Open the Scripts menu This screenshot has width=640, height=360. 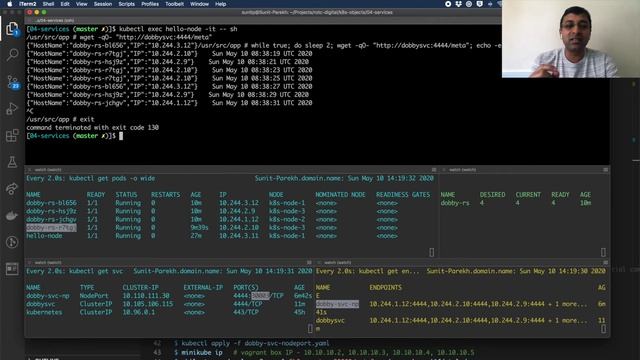coord(127,4)
